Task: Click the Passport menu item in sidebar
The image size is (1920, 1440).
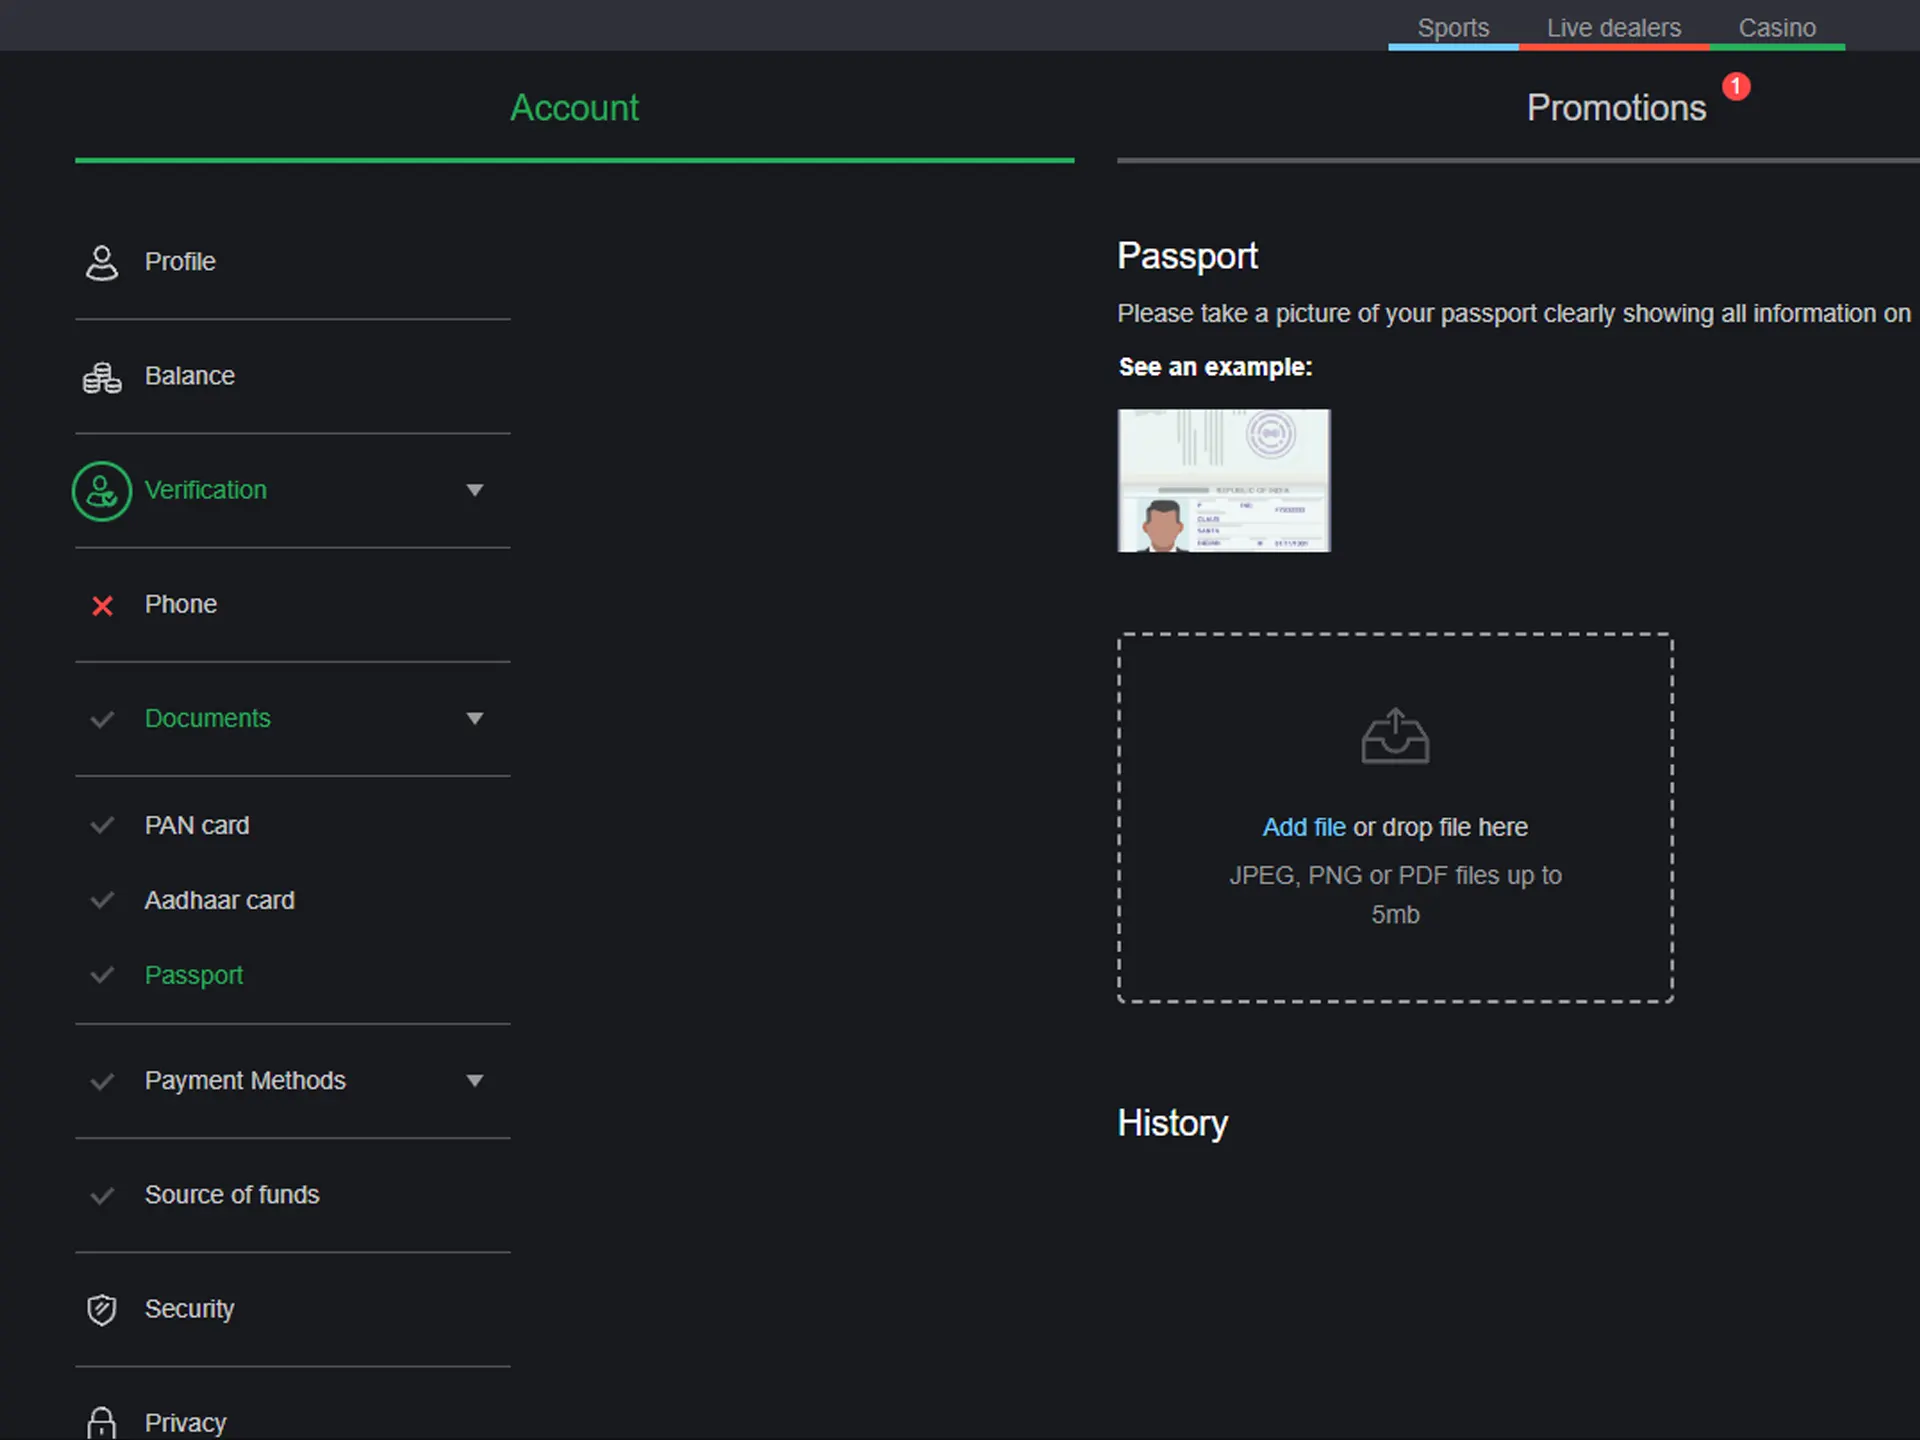Action: (x=192, y=974)
